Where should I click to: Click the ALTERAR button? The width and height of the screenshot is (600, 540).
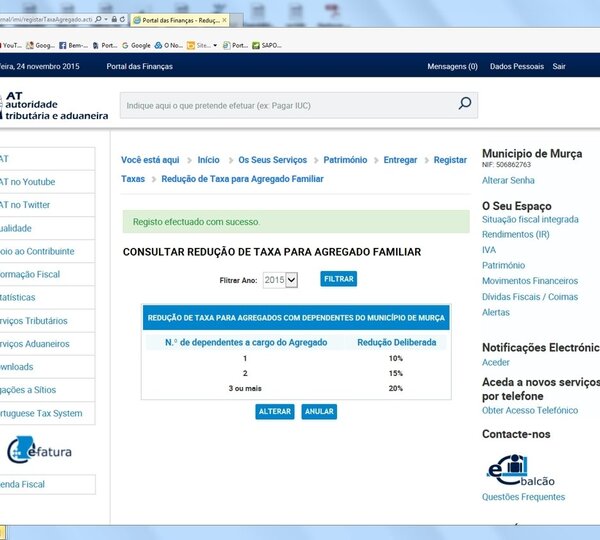(x=274, y=412)
